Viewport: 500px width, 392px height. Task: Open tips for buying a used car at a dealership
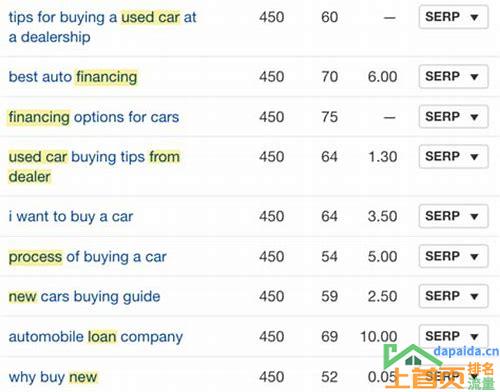102,27
